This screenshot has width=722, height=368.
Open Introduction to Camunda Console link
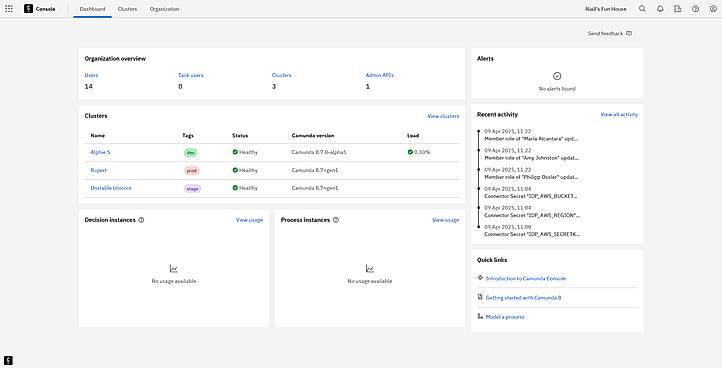pos(525,278)
